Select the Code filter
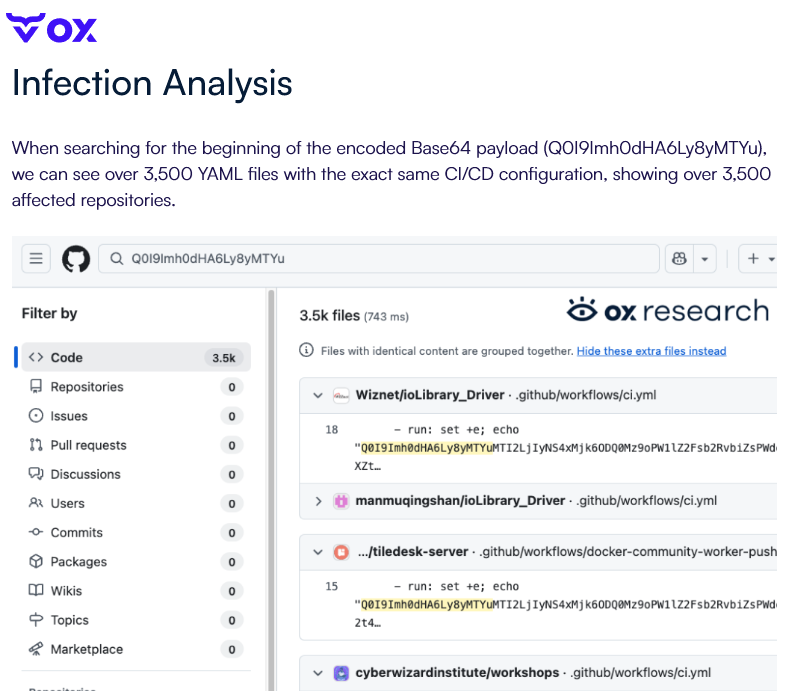The image size is (799, 691). [x=136, y=357]
